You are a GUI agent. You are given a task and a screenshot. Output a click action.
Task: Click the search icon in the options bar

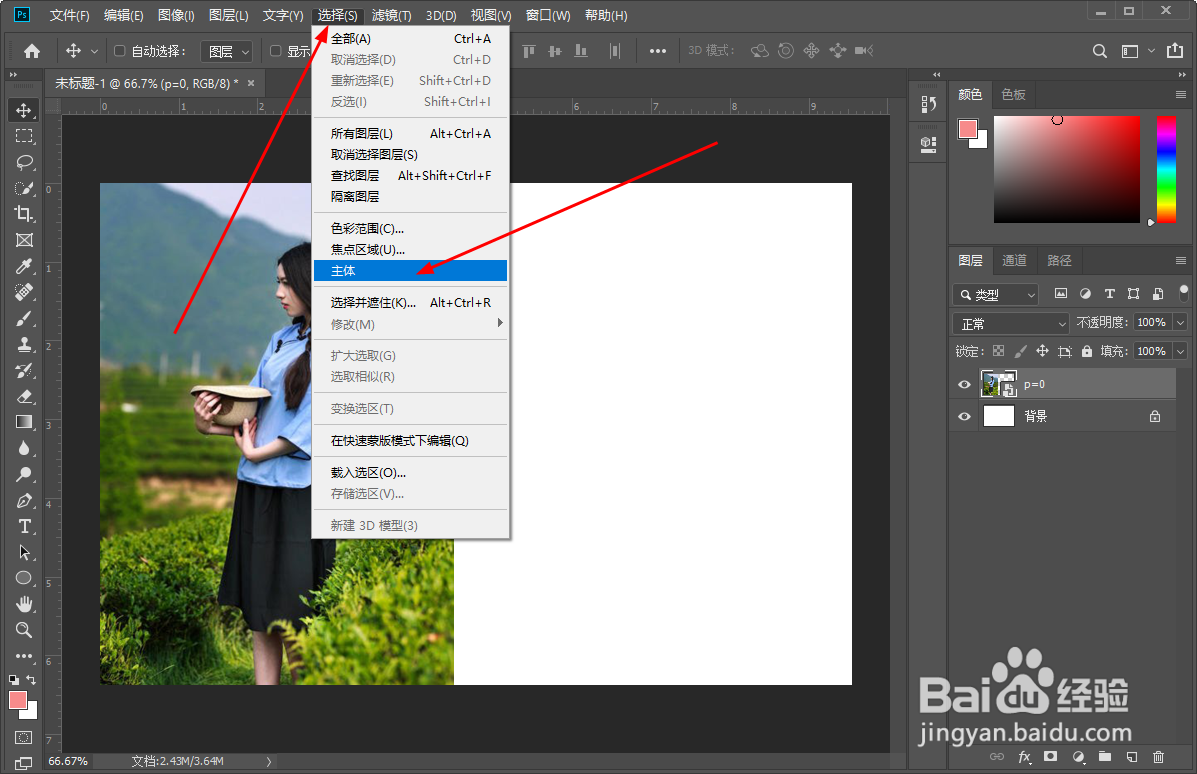(x=1099, y=50)
